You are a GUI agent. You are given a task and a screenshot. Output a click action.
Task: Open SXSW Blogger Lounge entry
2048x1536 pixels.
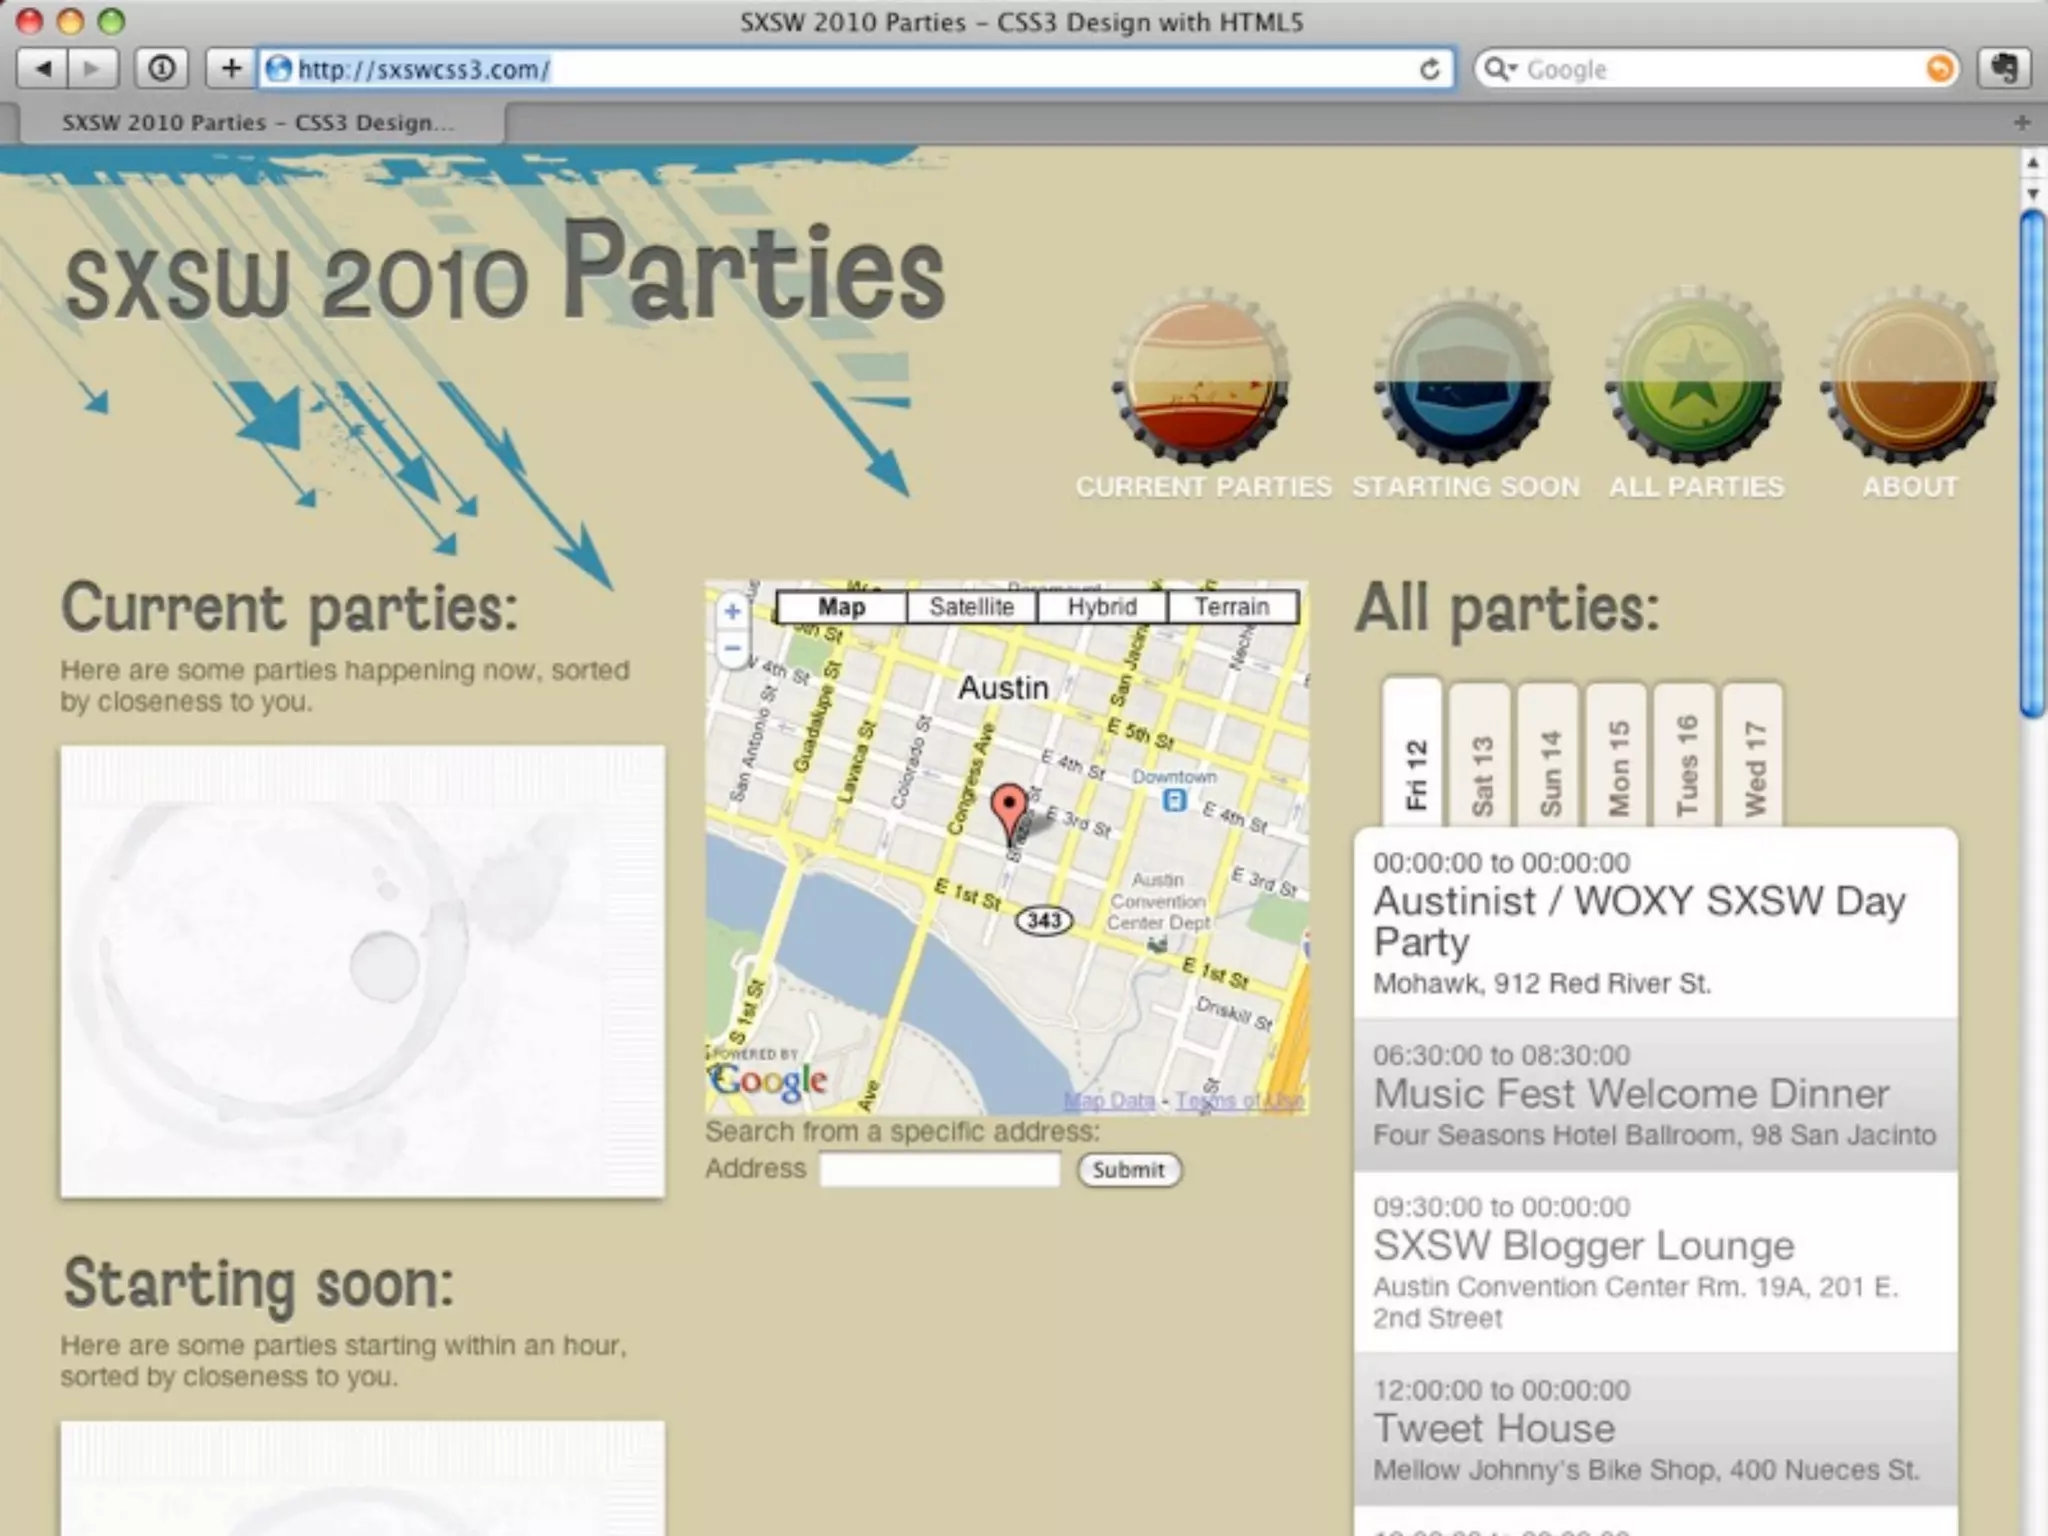1655,1262
